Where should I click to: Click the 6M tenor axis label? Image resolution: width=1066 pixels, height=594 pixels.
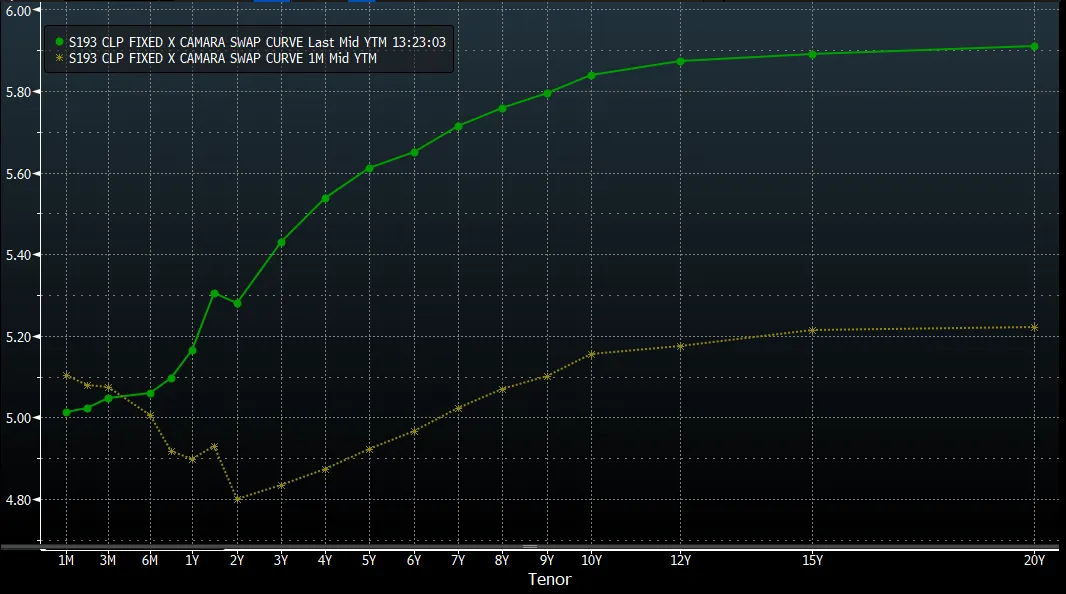(x=150, y=561)
